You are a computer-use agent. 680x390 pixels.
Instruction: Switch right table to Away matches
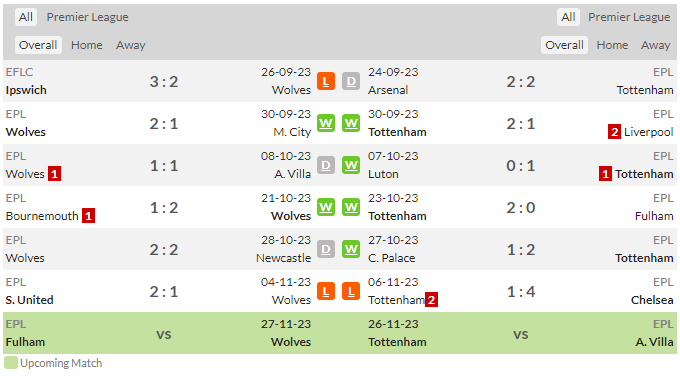point(655,45)
